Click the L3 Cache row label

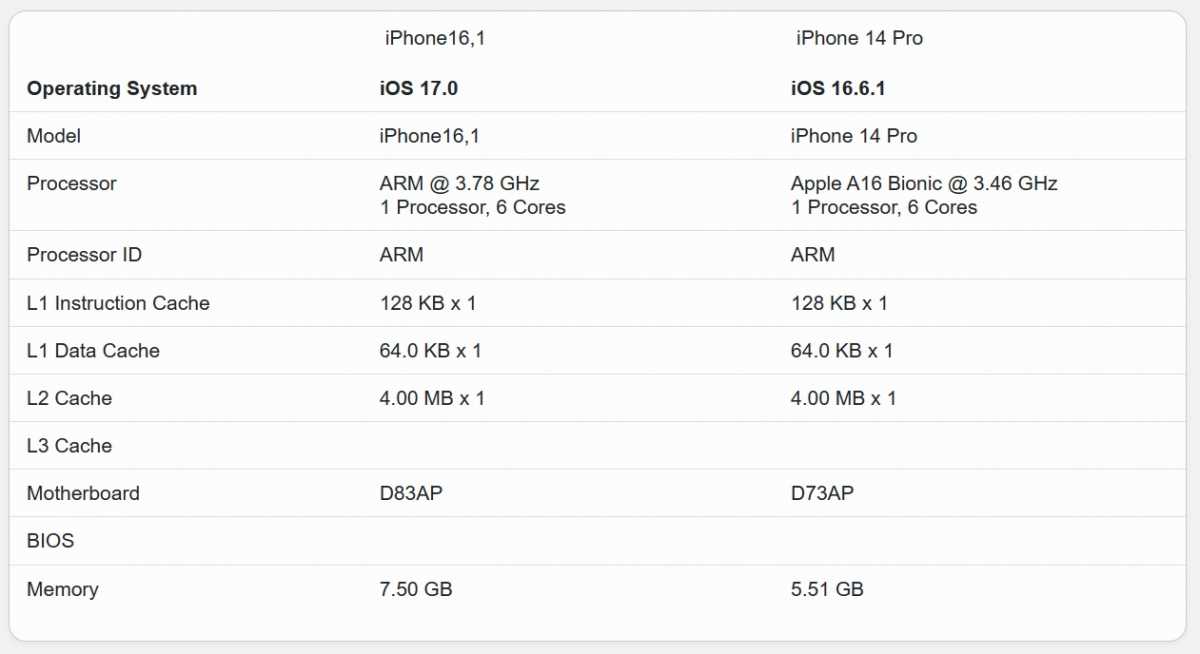coord(69,446)
